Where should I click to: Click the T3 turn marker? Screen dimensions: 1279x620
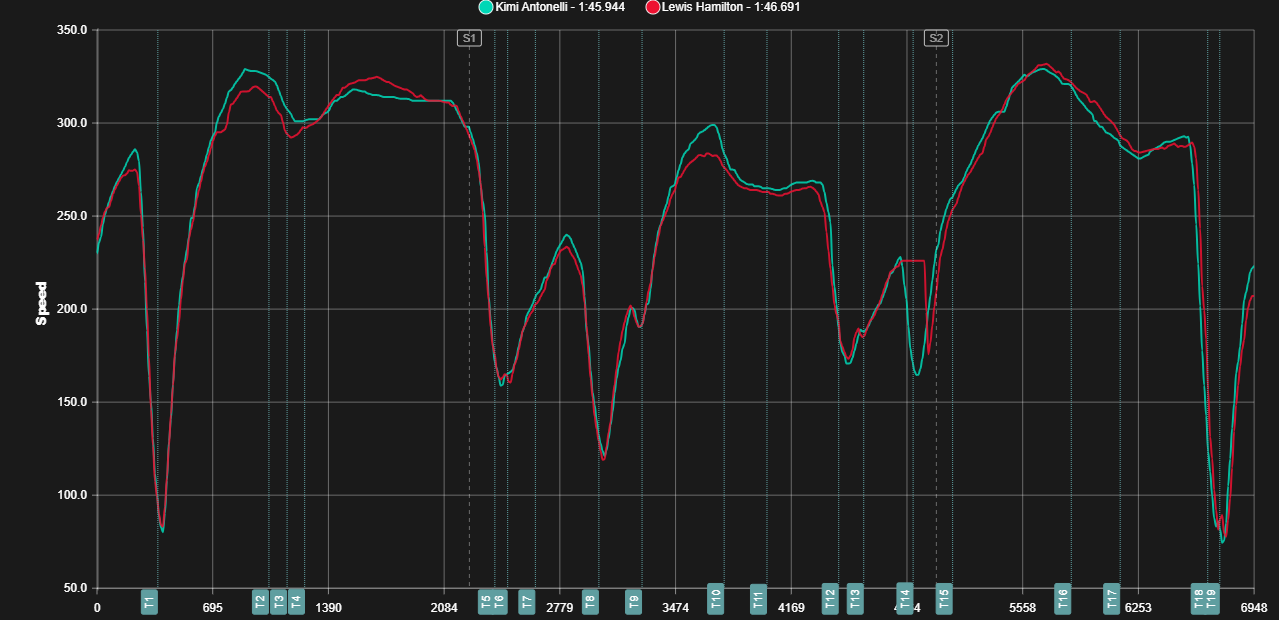[x=279, y=601]
